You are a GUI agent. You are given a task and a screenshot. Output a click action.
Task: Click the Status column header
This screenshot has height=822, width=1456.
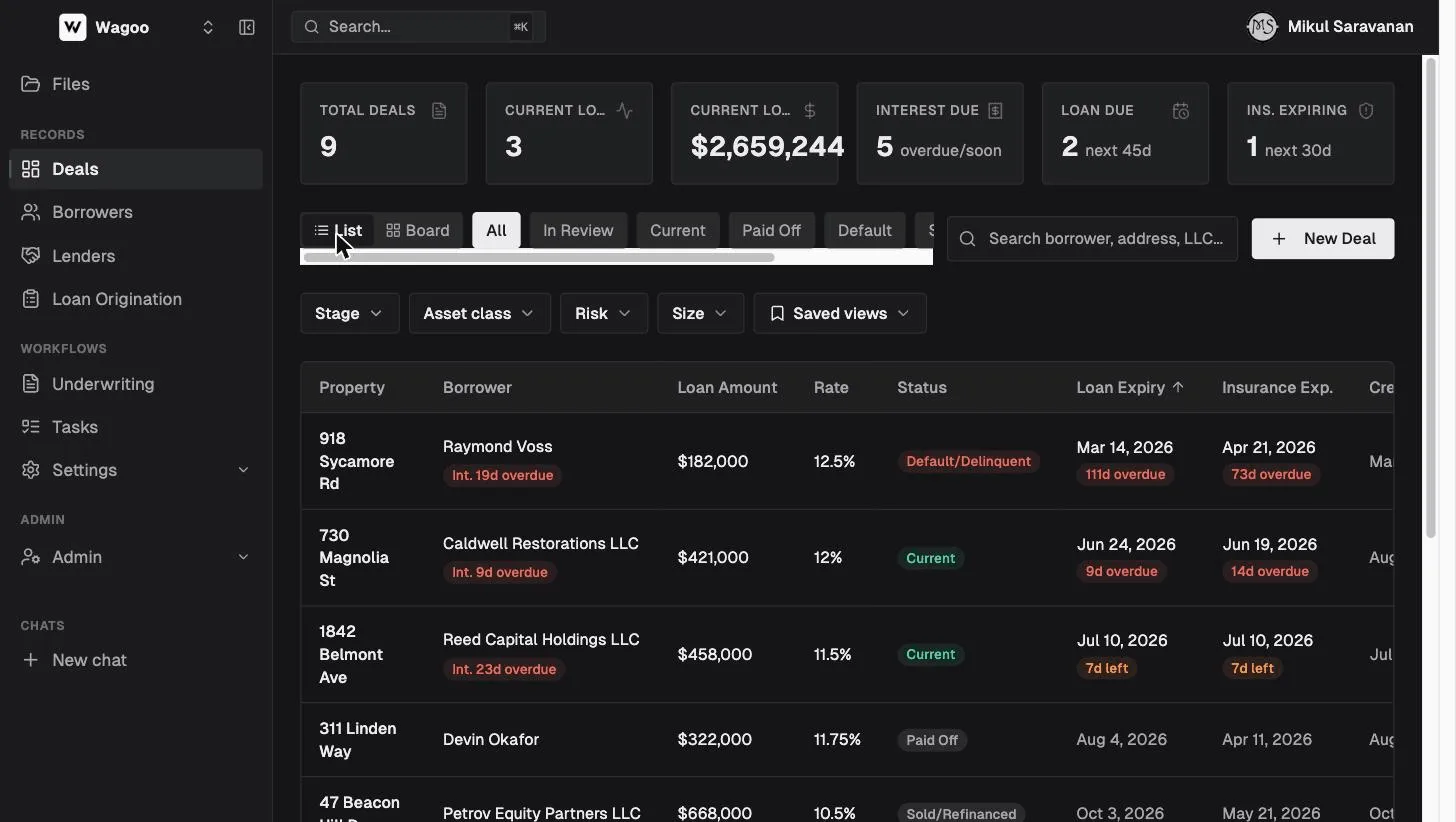pyautogui.click(x=922, y=387)
